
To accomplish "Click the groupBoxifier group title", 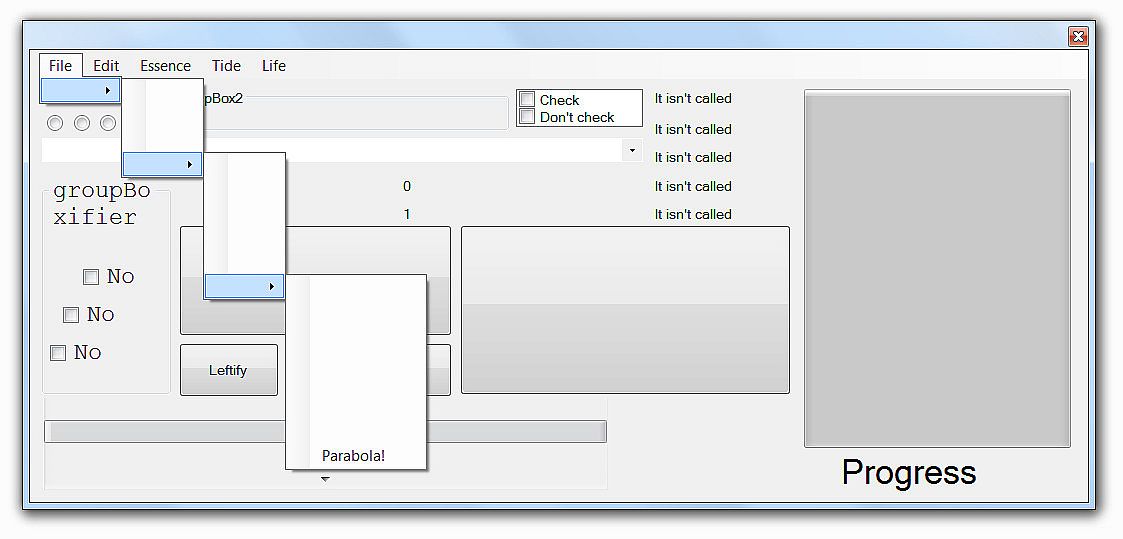I will (102, 204).
